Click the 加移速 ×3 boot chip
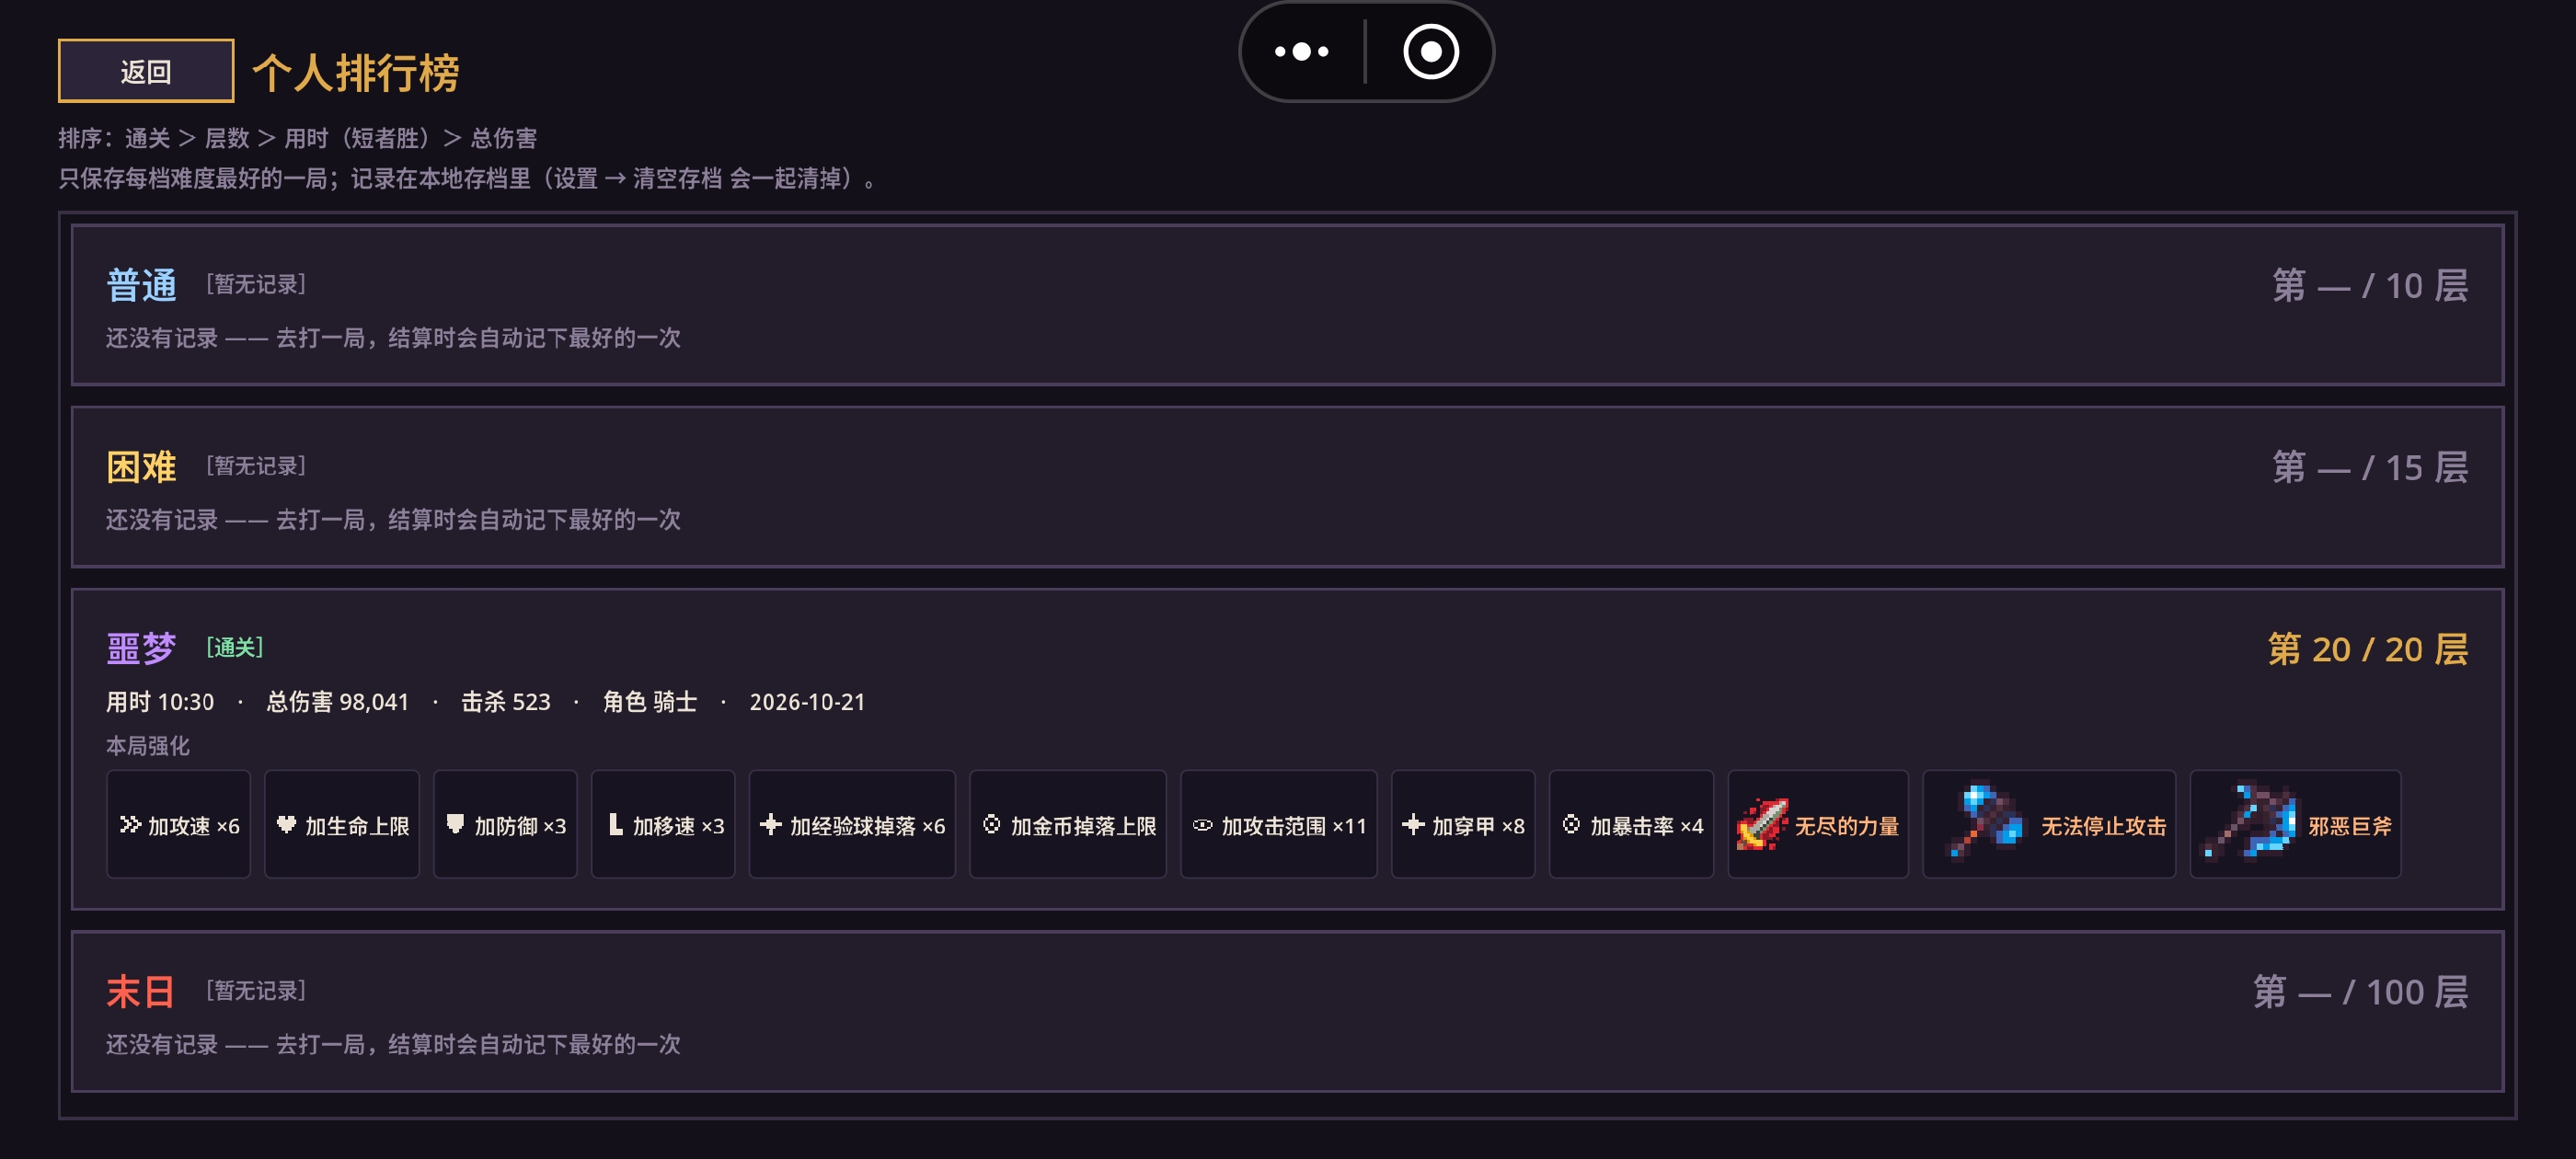This screenshot has width=2576, height=1159. 663,825
